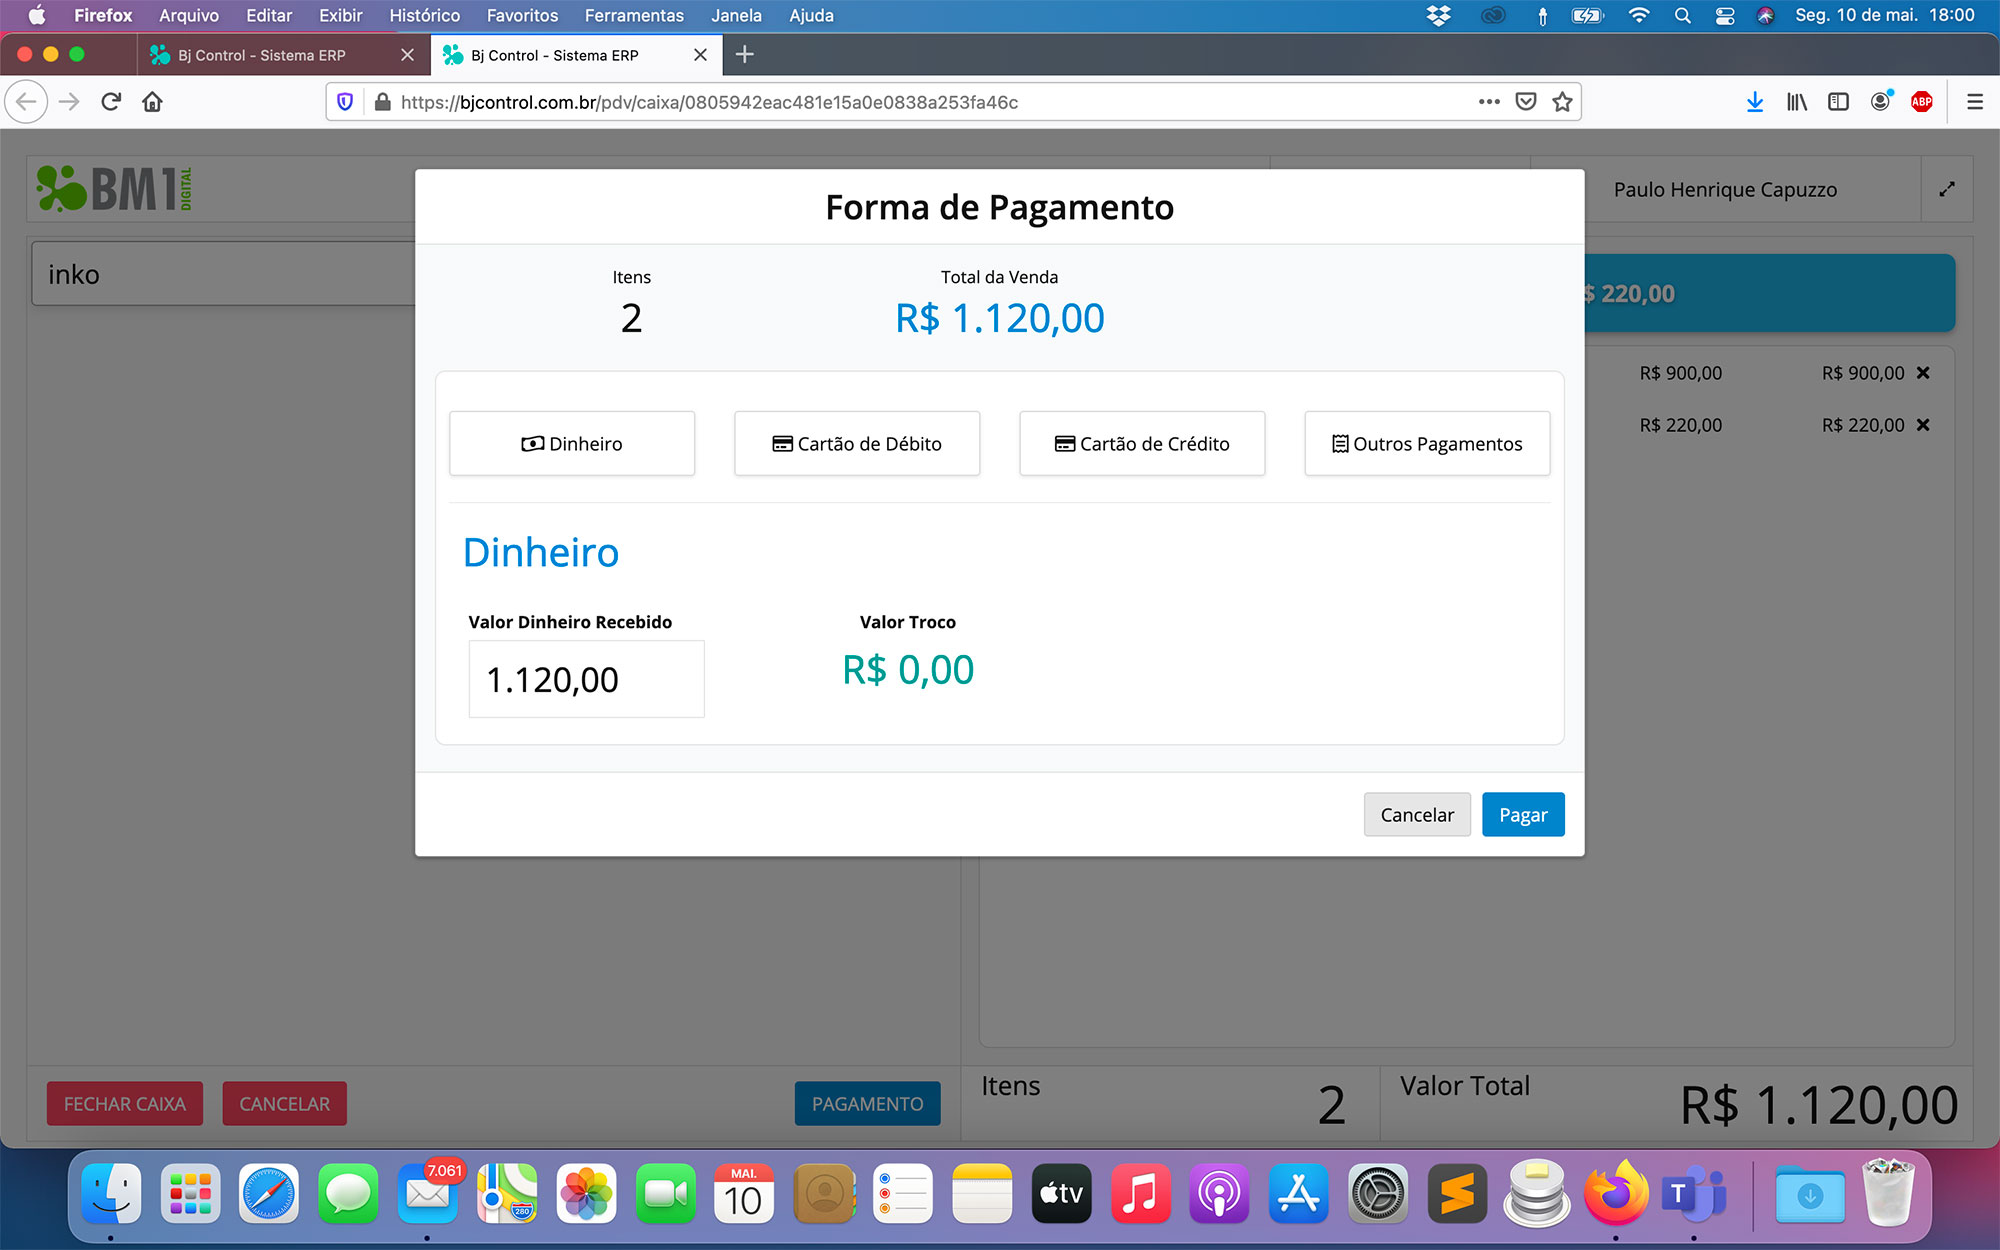Choose Cartão de Débito payment option
This screenshot has height=1250, width=2000.
pos(857,443)
